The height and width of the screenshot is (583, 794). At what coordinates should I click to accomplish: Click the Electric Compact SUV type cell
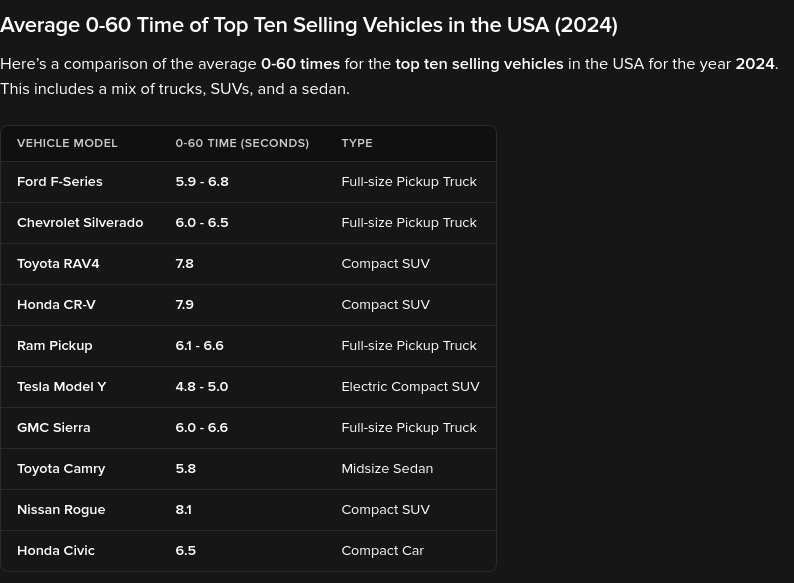point(410,387)
